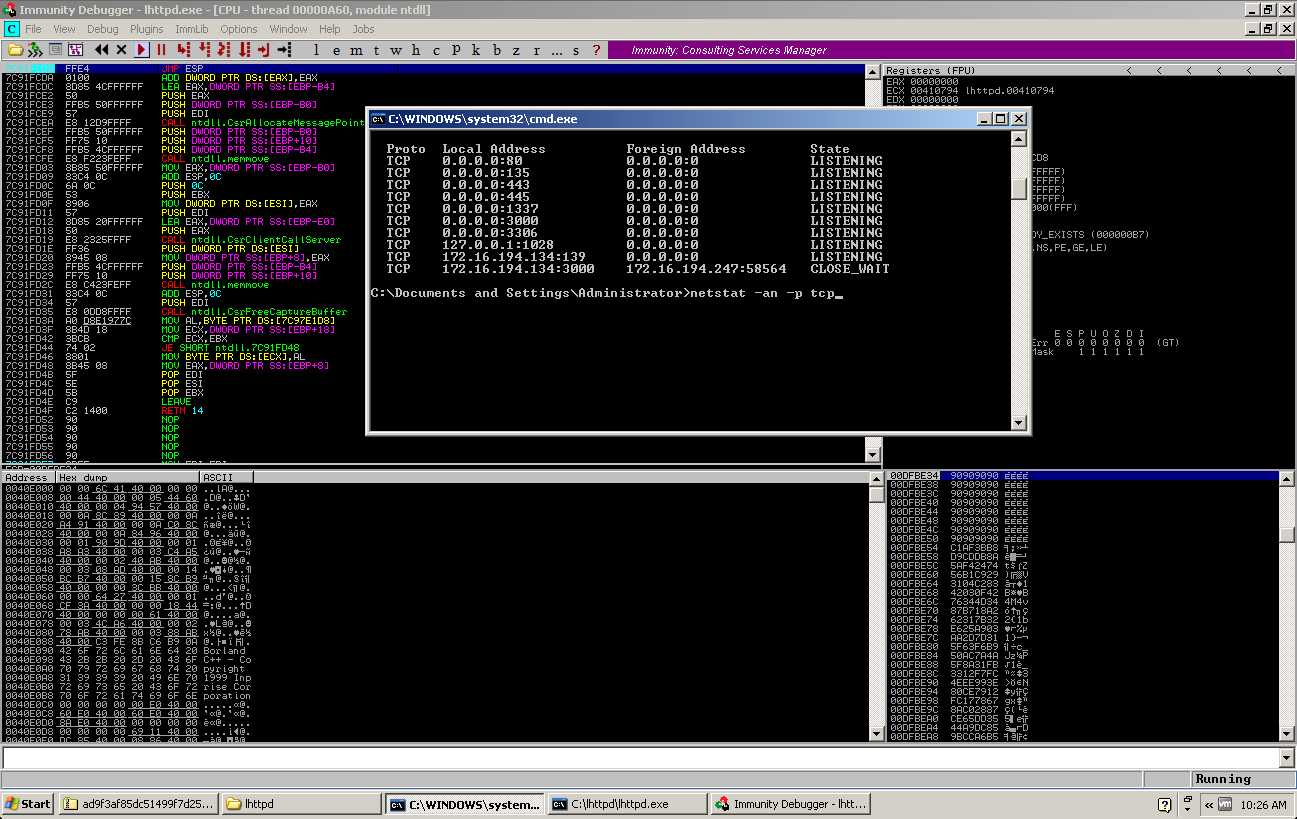
Task: Click the Restart program rewind icon
Action: click(101, 50)
